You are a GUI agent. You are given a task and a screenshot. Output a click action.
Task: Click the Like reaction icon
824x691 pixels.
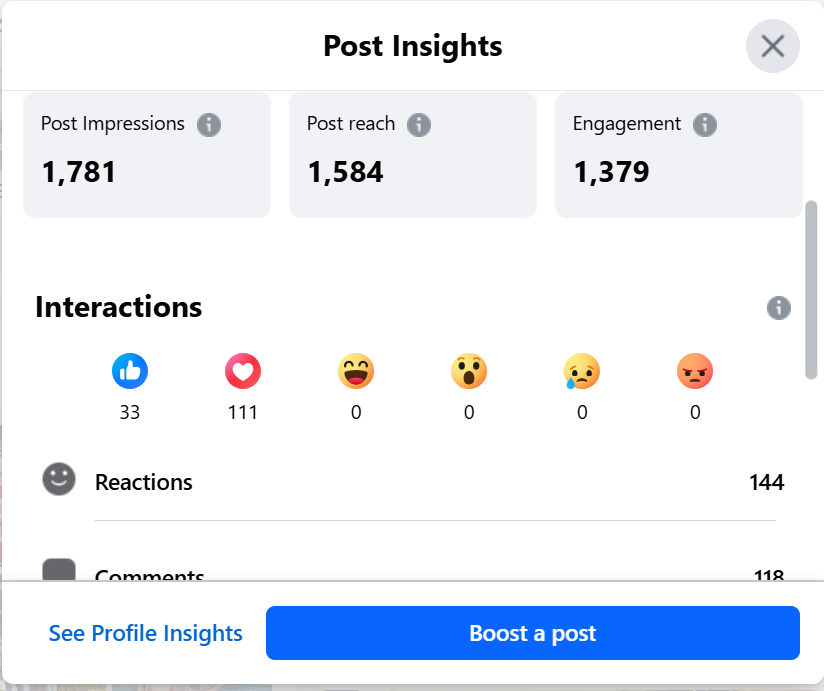coord(130,372)
